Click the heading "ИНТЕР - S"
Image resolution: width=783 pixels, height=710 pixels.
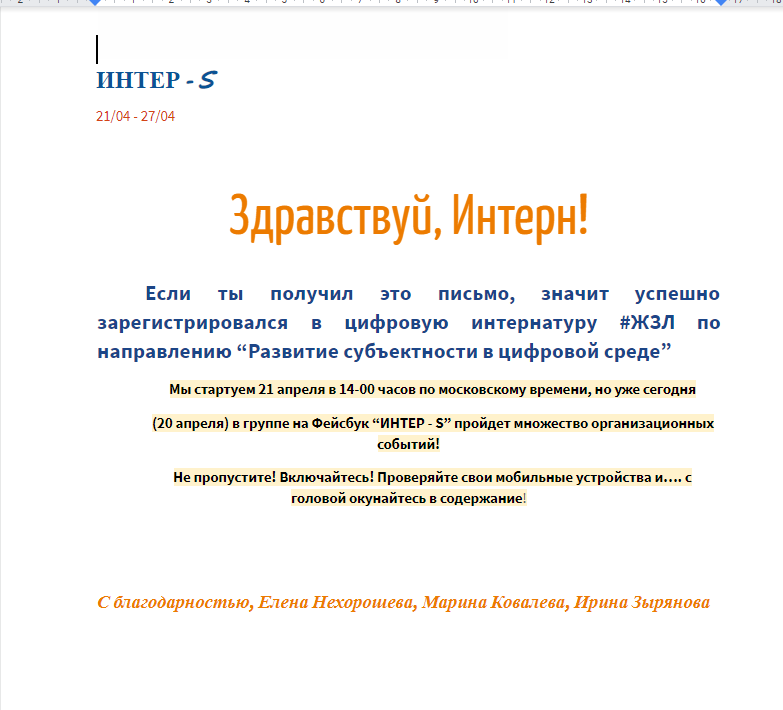tap(157, 80)
